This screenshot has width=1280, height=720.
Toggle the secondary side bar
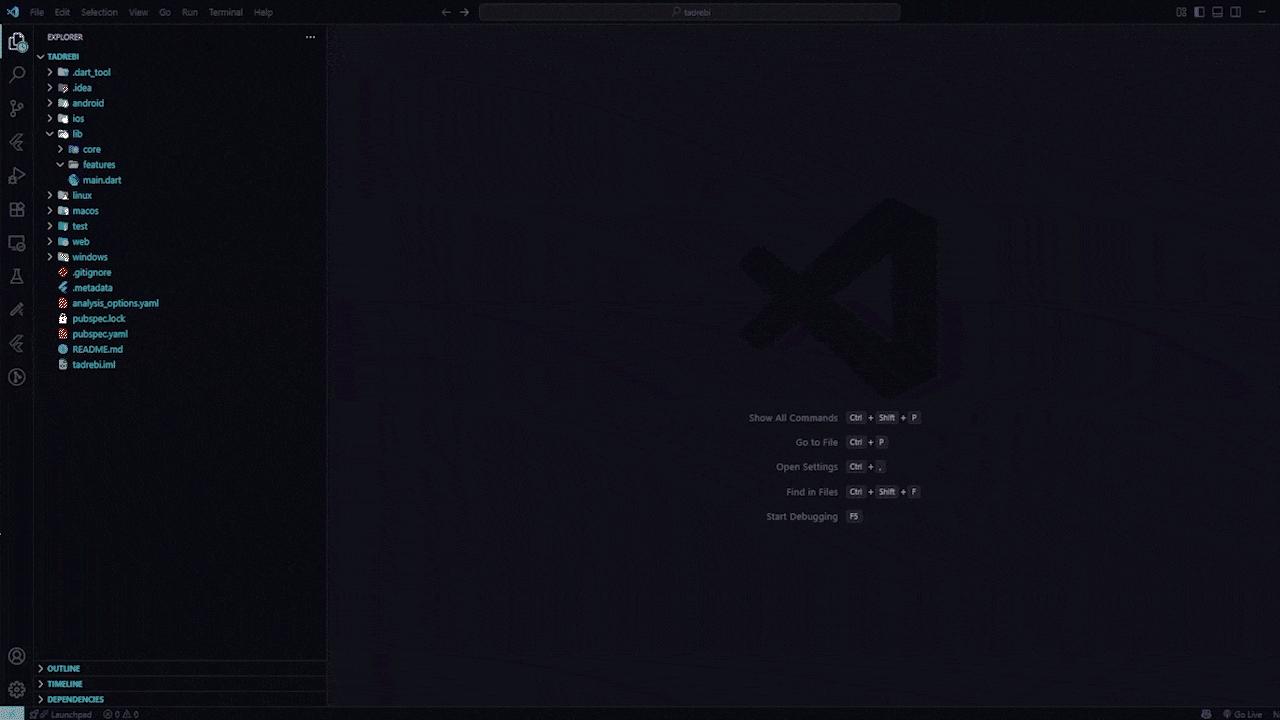point(1236,12)
